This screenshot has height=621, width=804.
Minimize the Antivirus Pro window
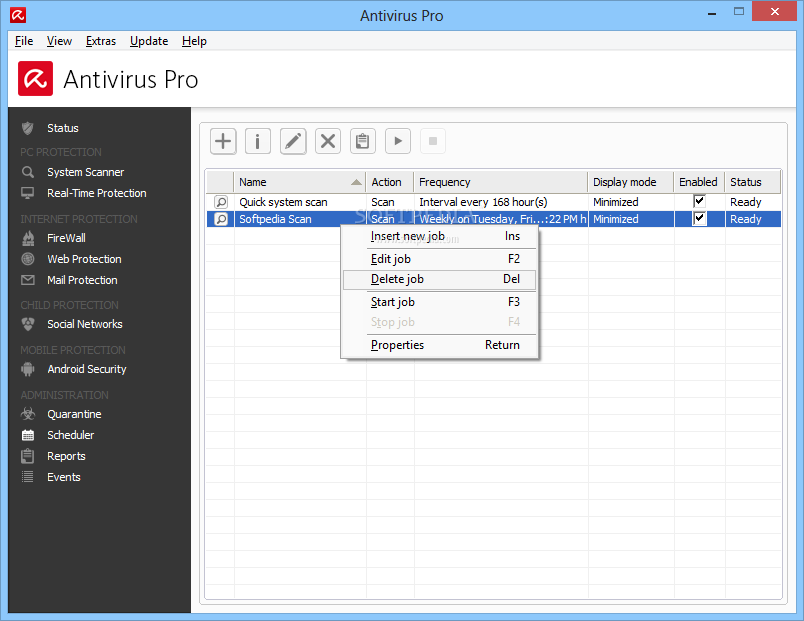712,12
